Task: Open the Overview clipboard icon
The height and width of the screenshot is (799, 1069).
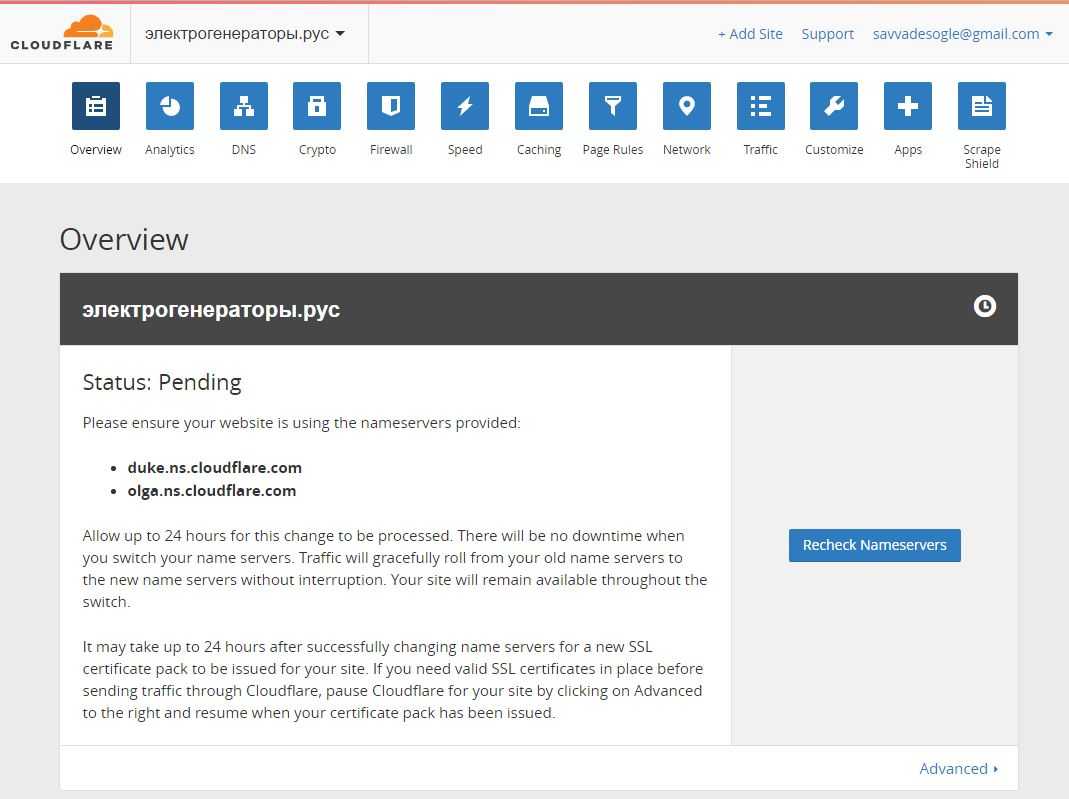Action: coord(96,106)
